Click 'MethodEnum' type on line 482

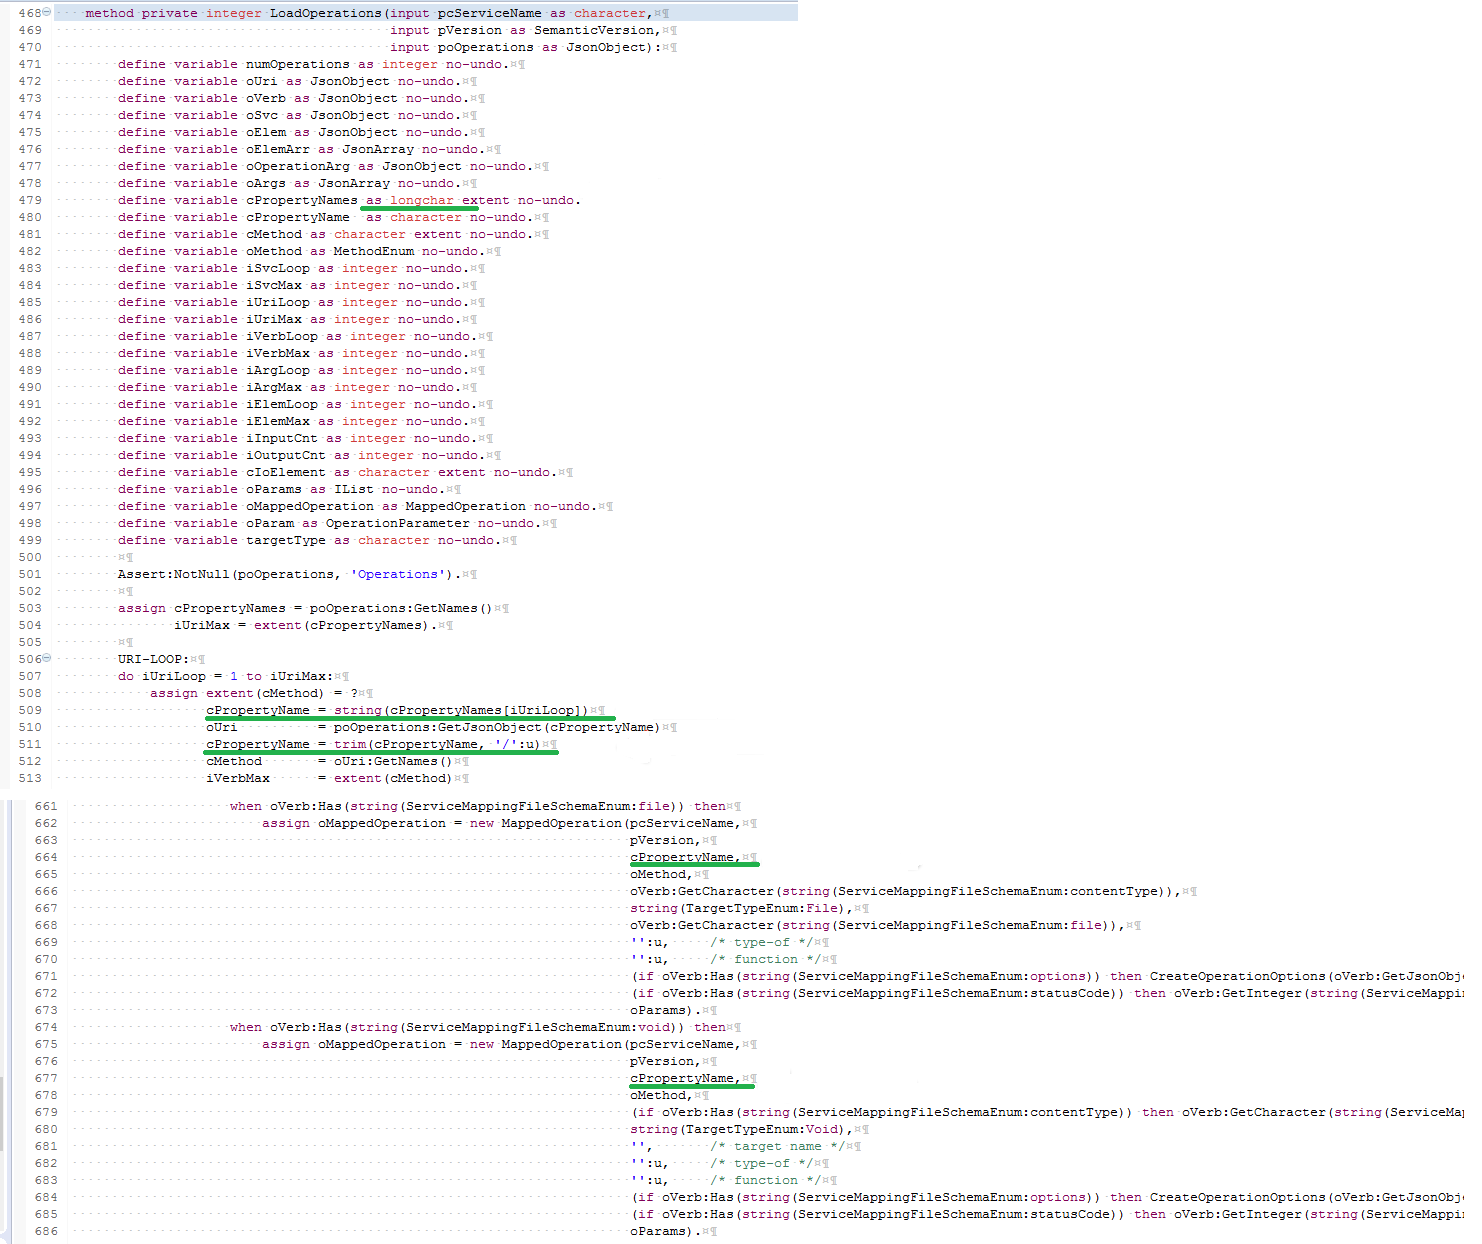374,251
